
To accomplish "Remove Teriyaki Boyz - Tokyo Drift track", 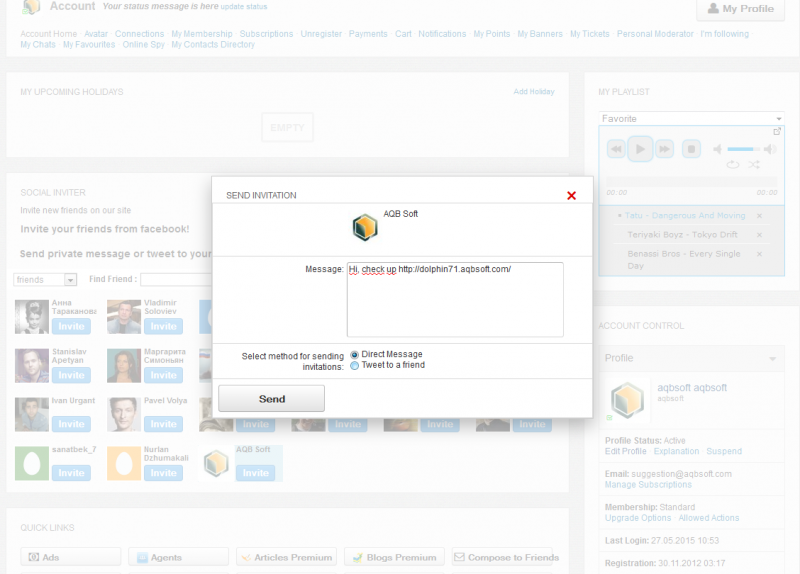I will click(x=759, y=235).
